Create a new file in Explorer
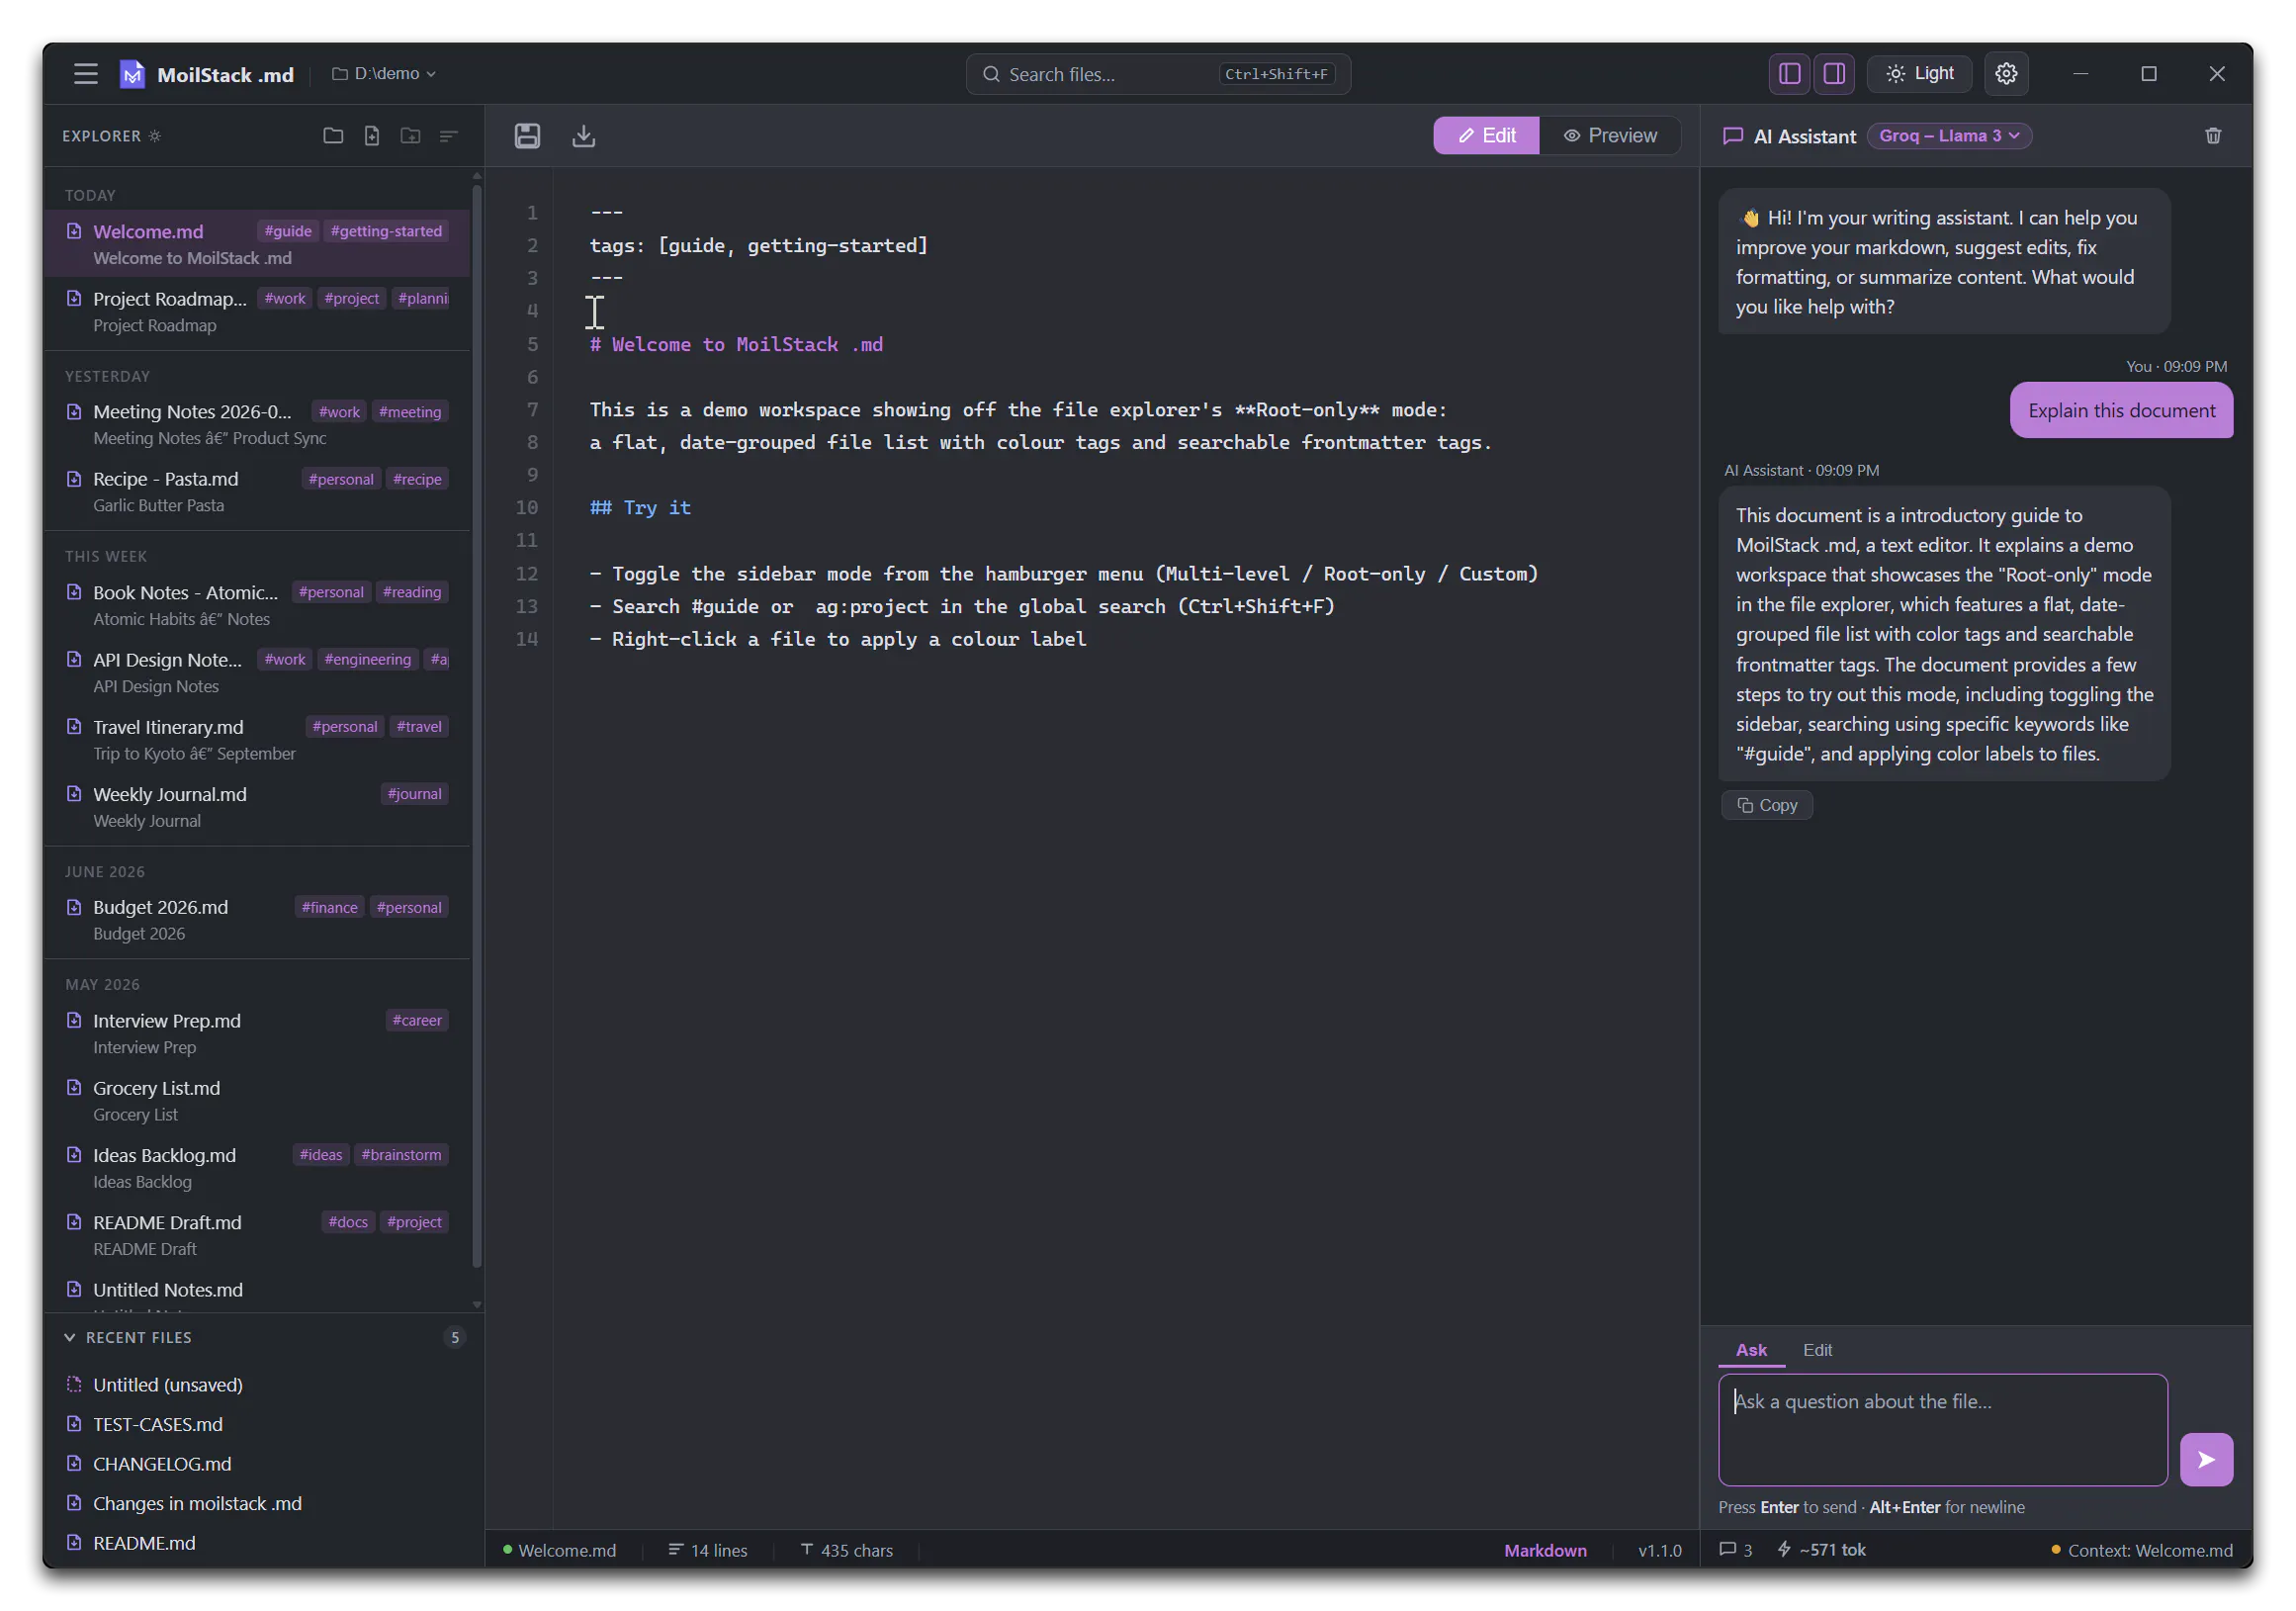The width and height of the screenshot is (2296, 1611). tap(372, 136)
